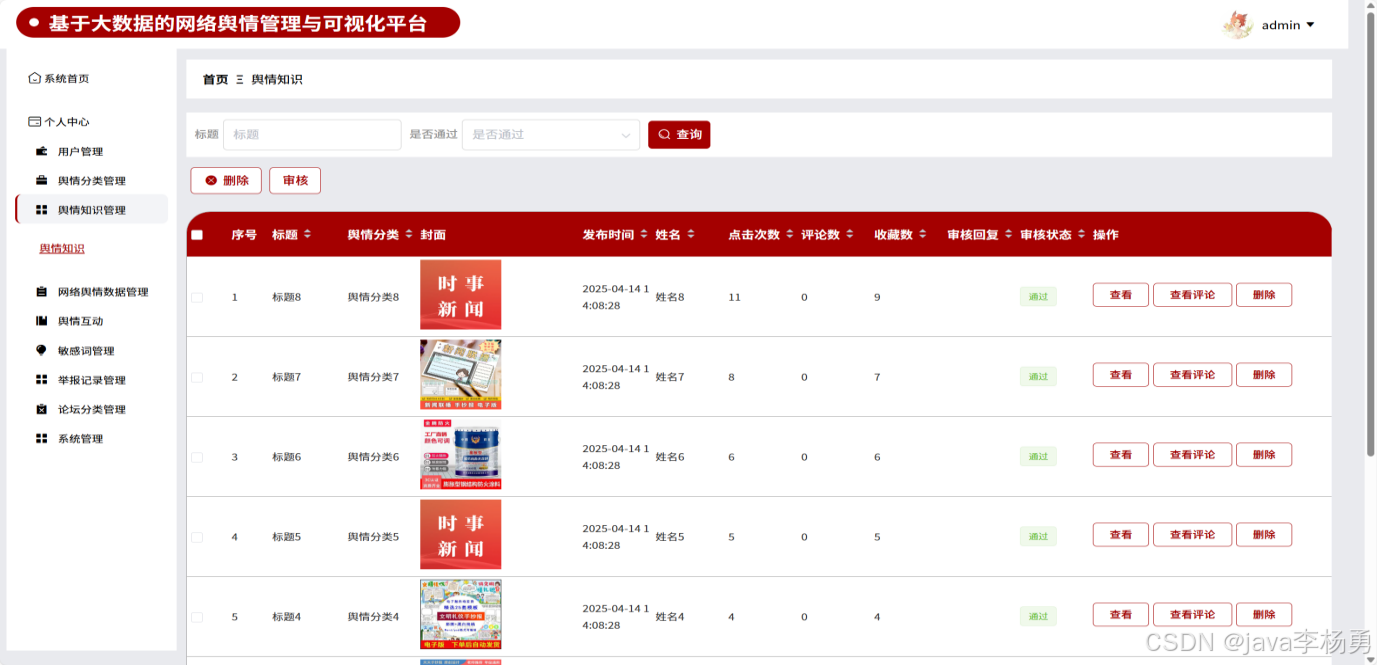Open the 时事新闻 cover for 标题5

[461, 535]
